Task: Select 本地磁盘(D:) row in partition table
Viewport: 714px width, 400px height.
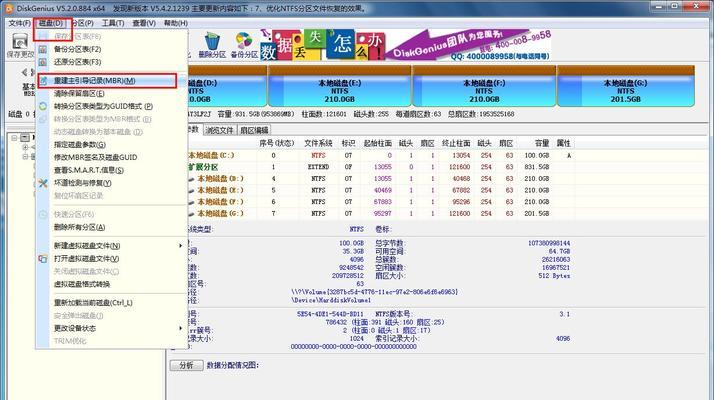Action: click(380, 179)
